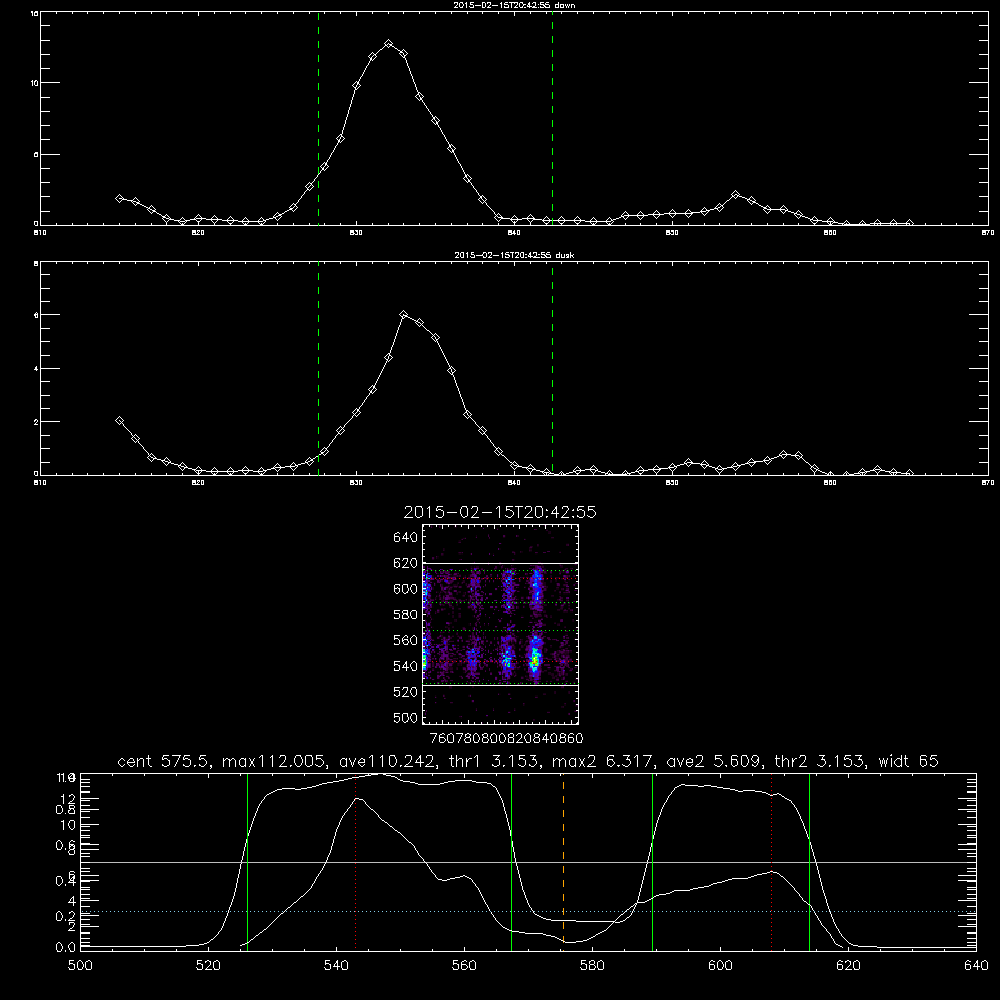Viewport: 1000px width, 1000px height.
Task: Click the highest diamond point on the dawn curve
Action: (x=388, y=43)
